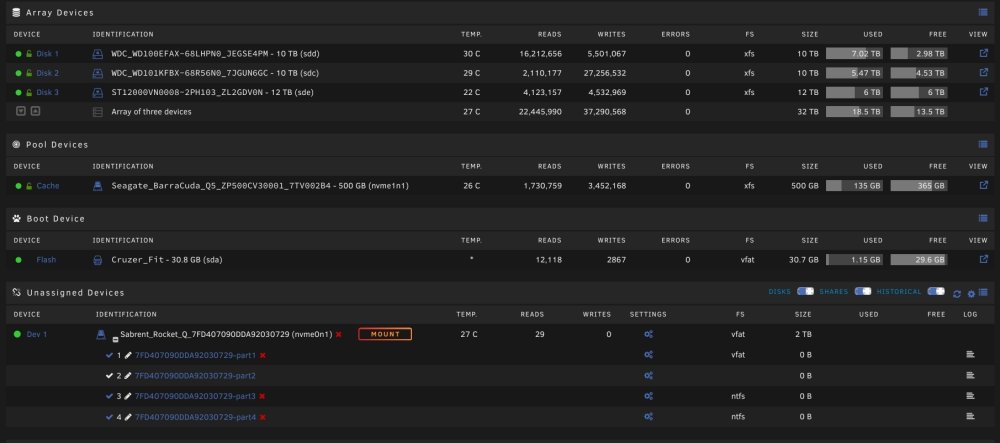1000x443 pixels.
Task: Collapse the Sabrent Rocket partition list
Action: click(115, 340)
